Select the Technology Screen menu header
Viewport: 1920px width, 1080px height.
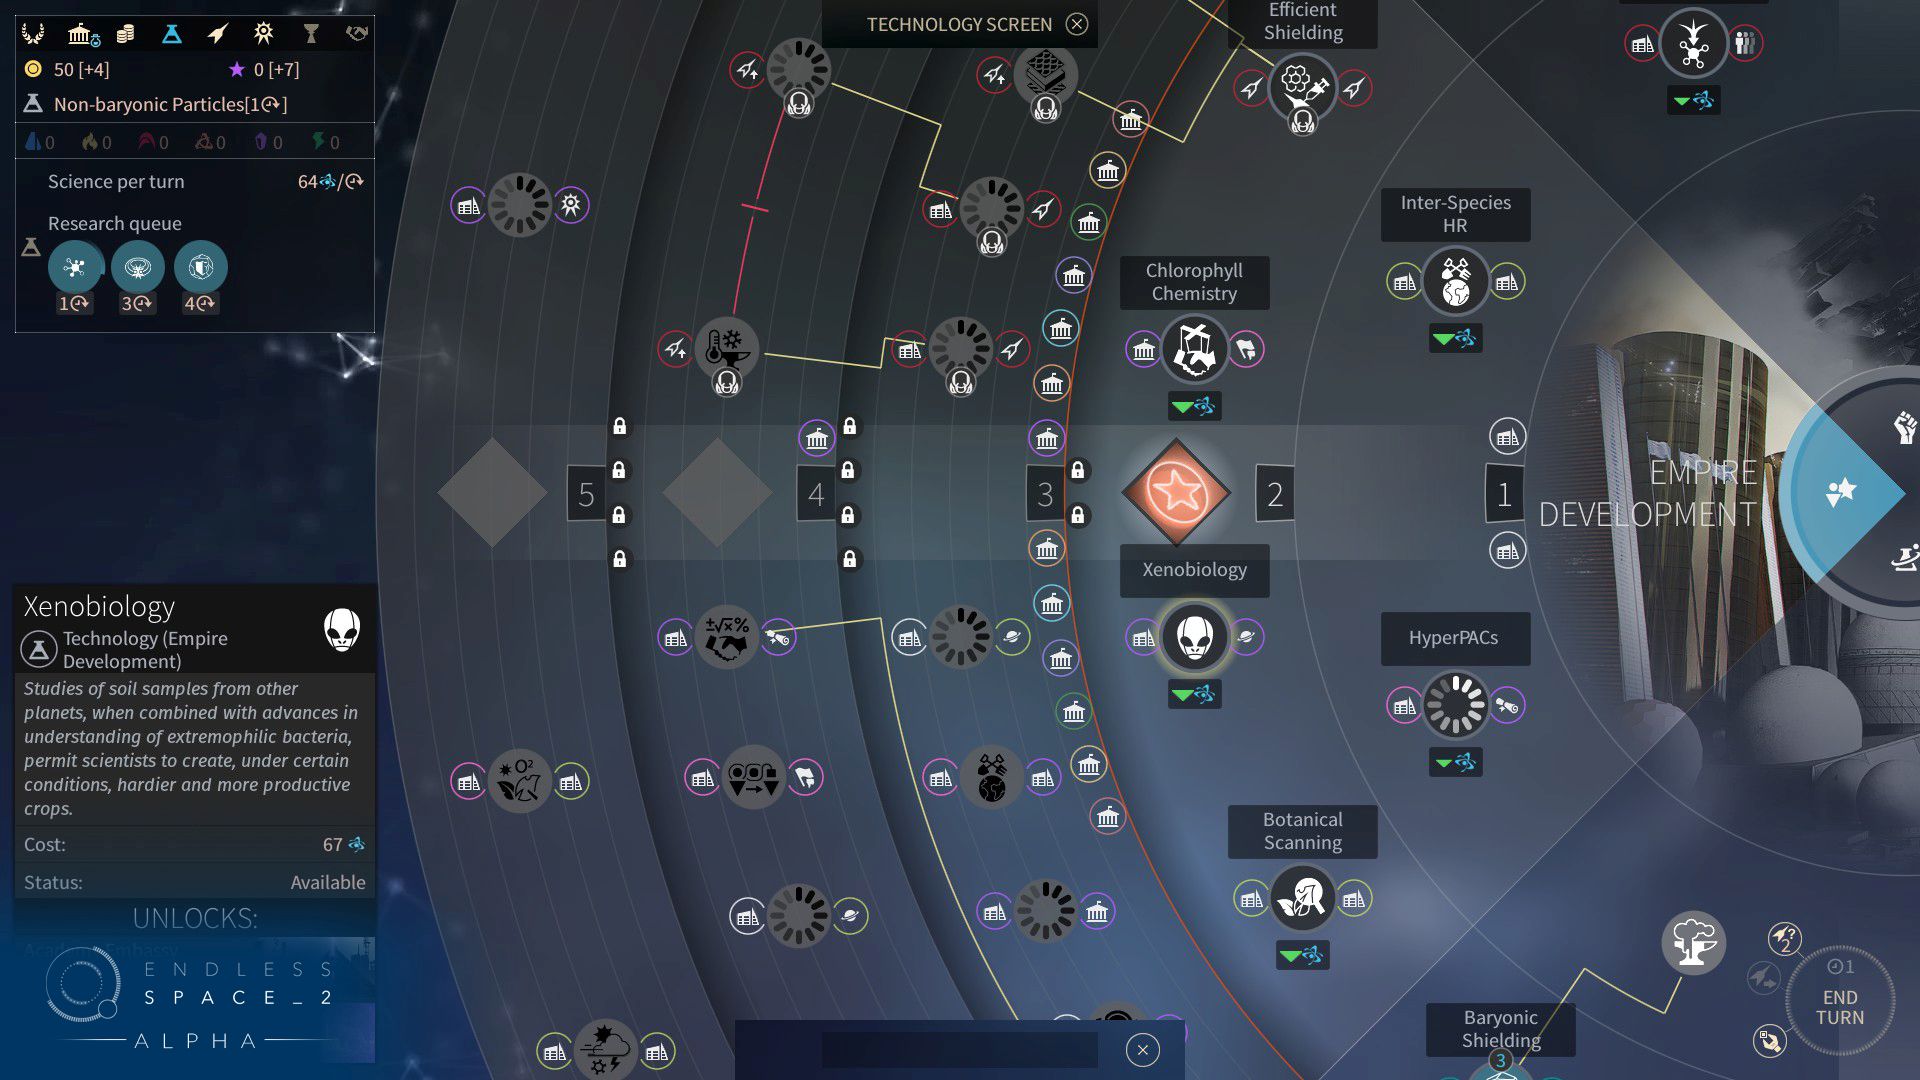tap(959, 25)
